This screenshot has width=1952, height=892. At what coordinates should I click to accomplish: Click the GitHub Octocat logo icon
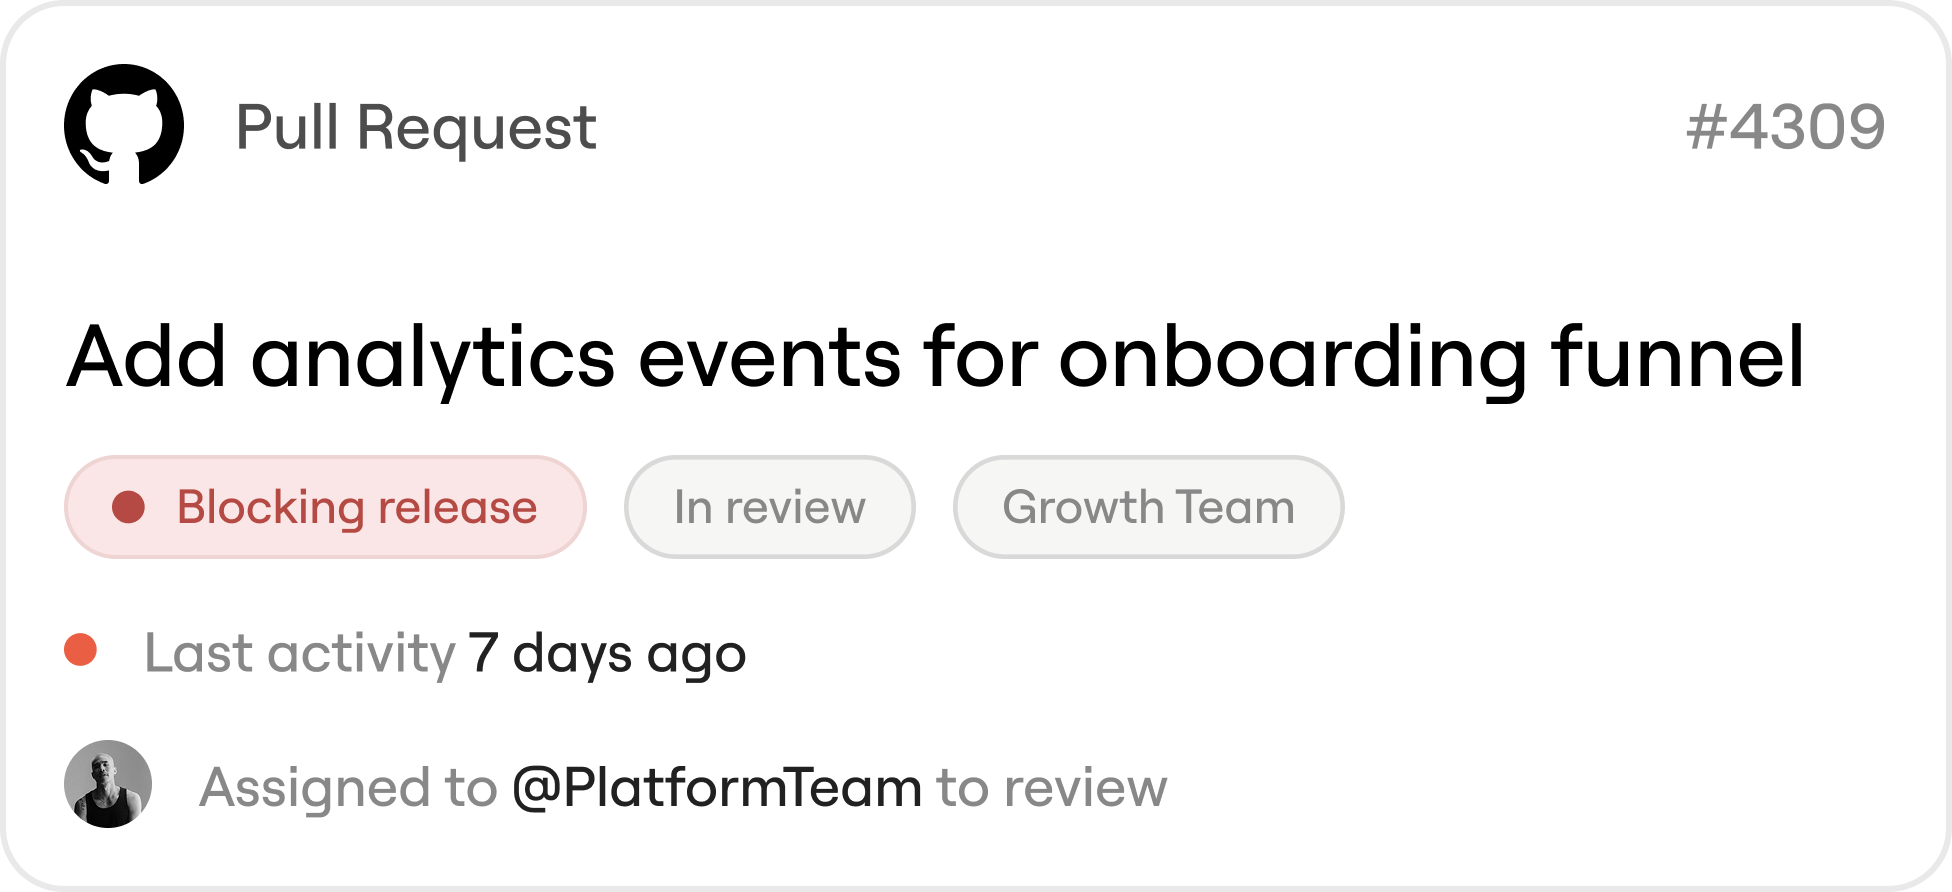pos(124,125)
